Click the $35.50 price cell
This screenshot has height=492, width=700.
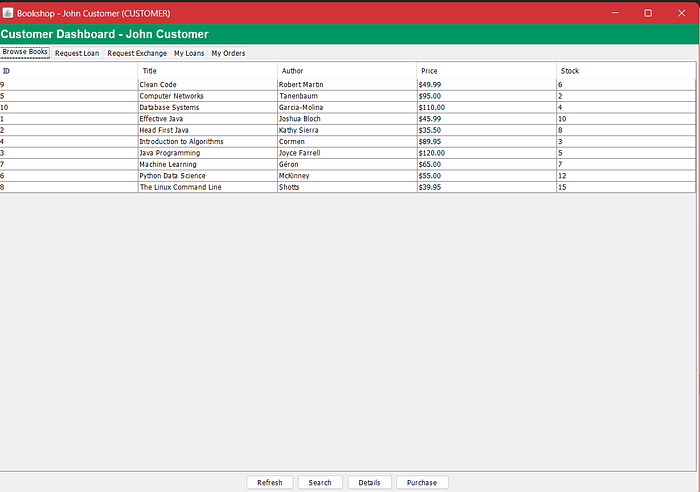coord(487,130)
